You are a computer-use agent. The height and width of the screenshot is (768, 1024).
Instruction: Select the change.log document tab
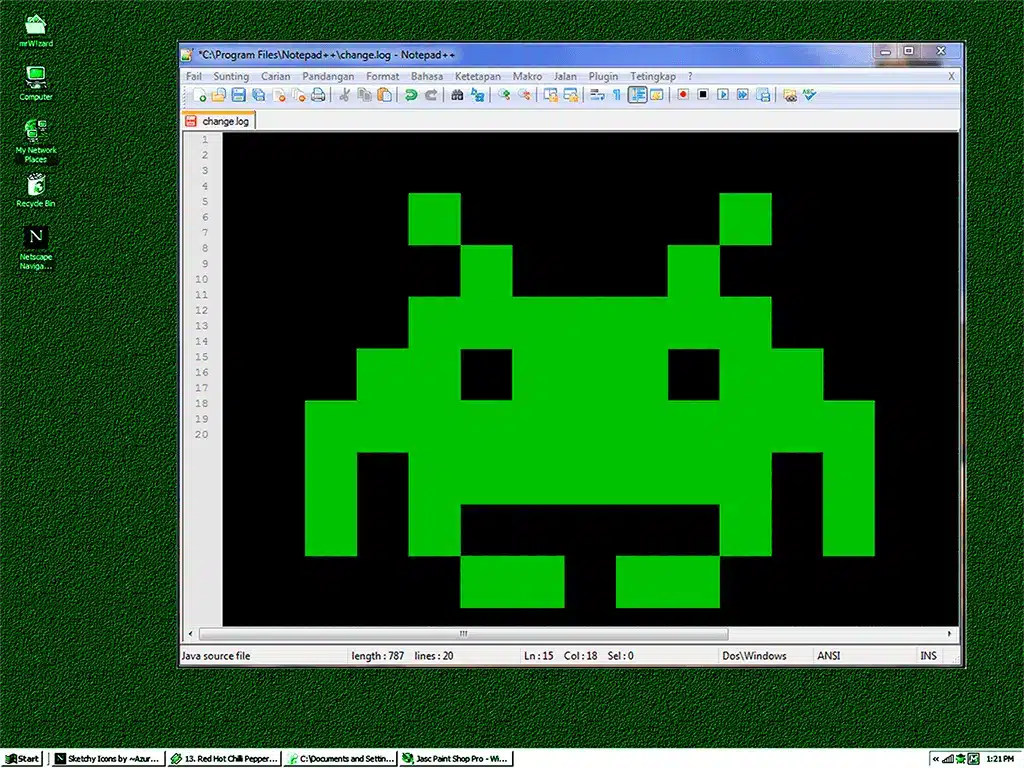219,121
